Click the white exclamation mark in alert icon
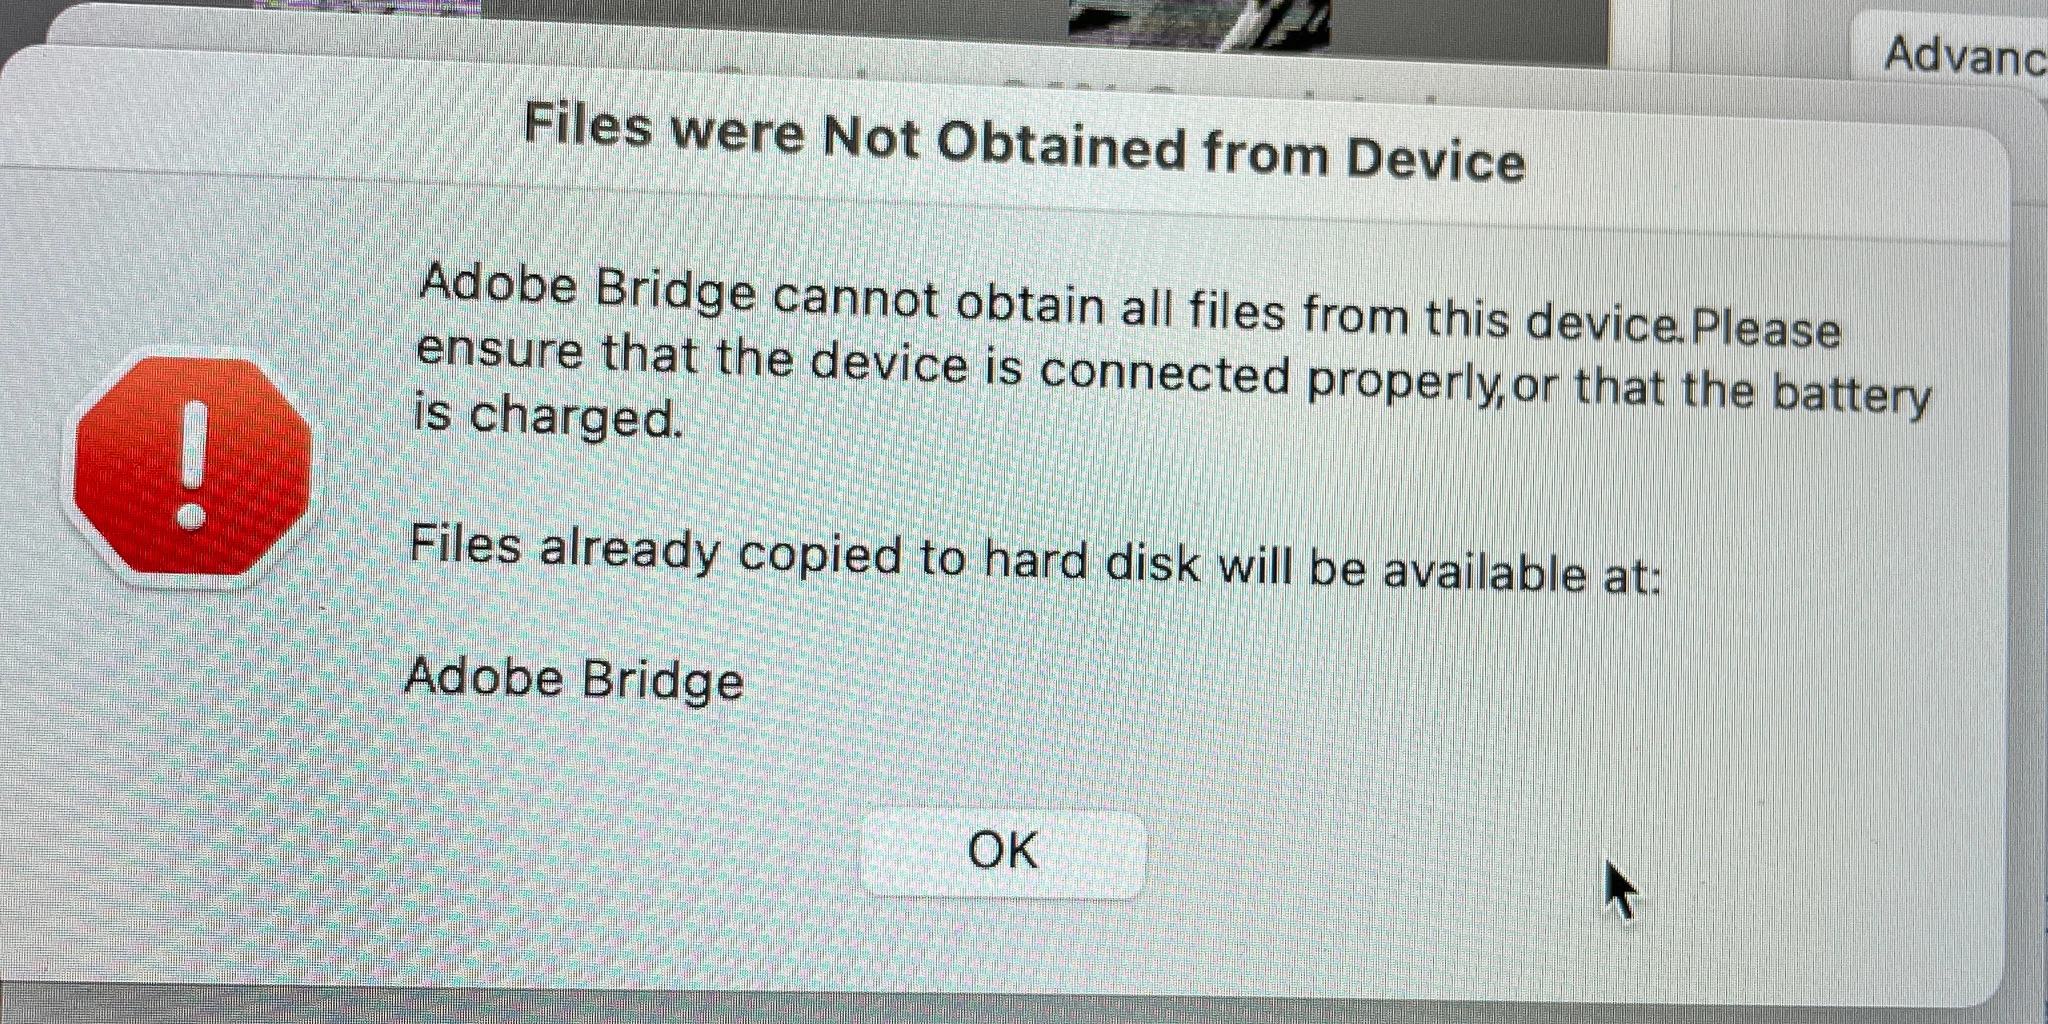 (x=191, y=464)
